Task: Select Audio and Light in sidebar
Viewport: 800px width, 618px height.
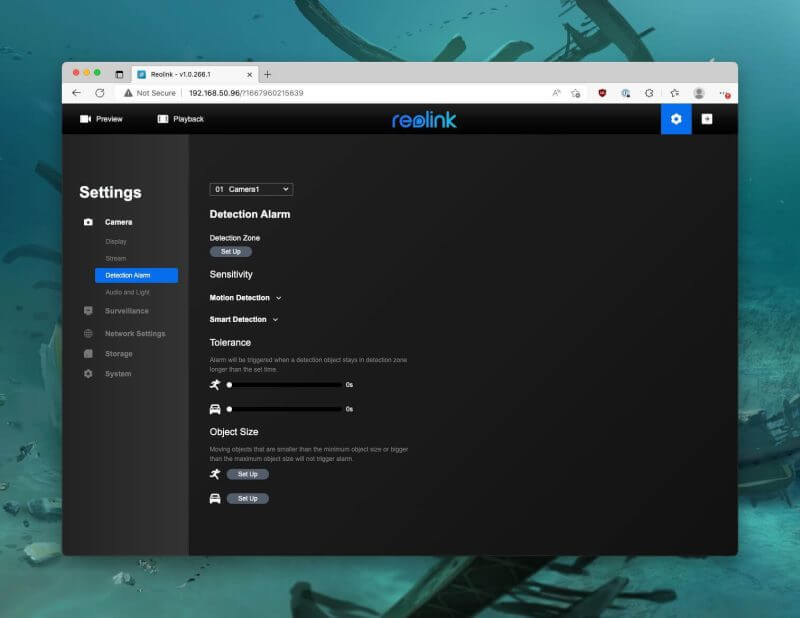Action: (128, 292)
